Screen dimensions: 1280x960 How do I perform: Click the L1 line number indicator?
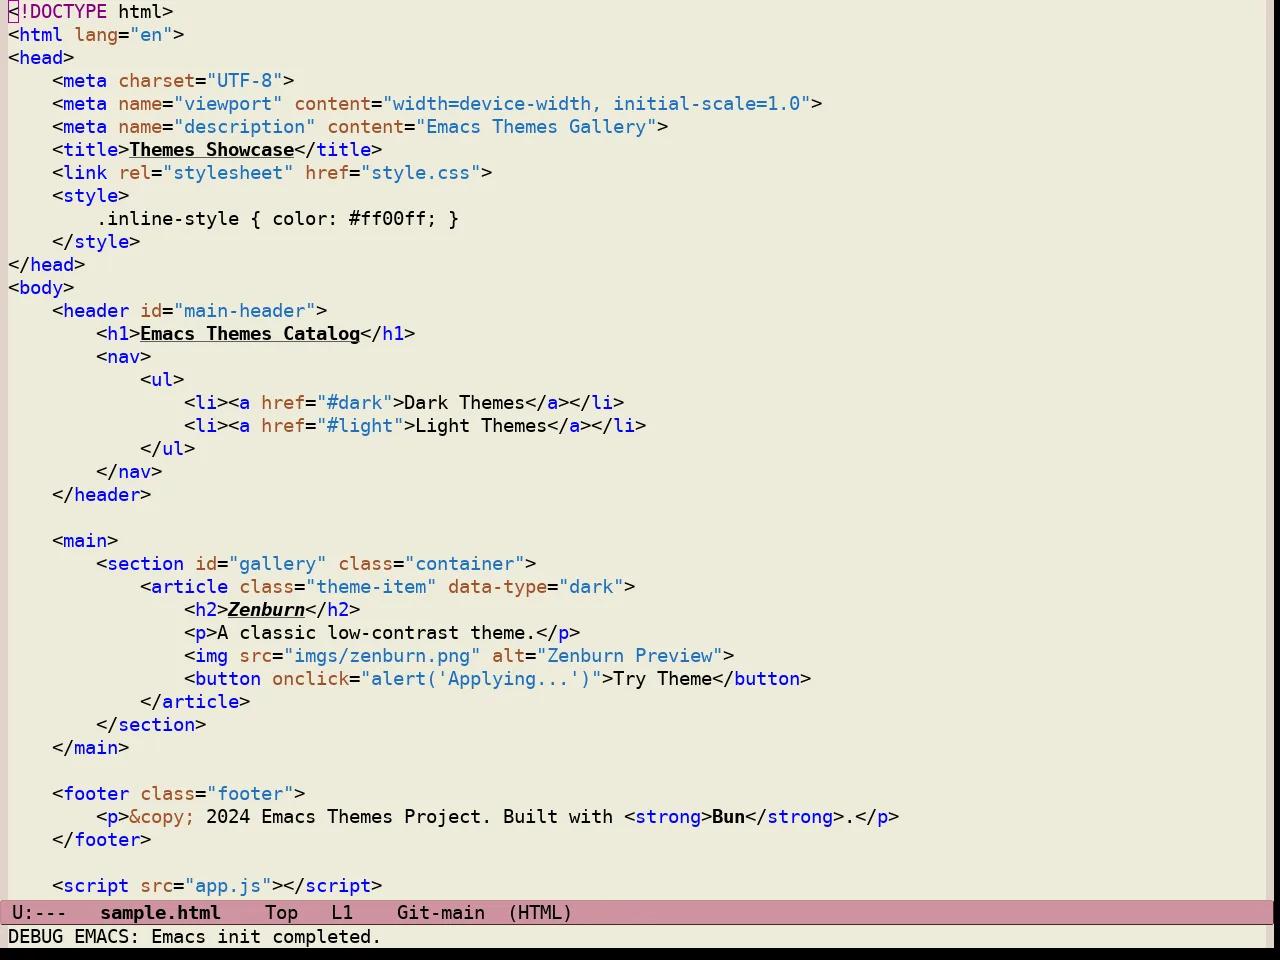(x=342, y=913)
